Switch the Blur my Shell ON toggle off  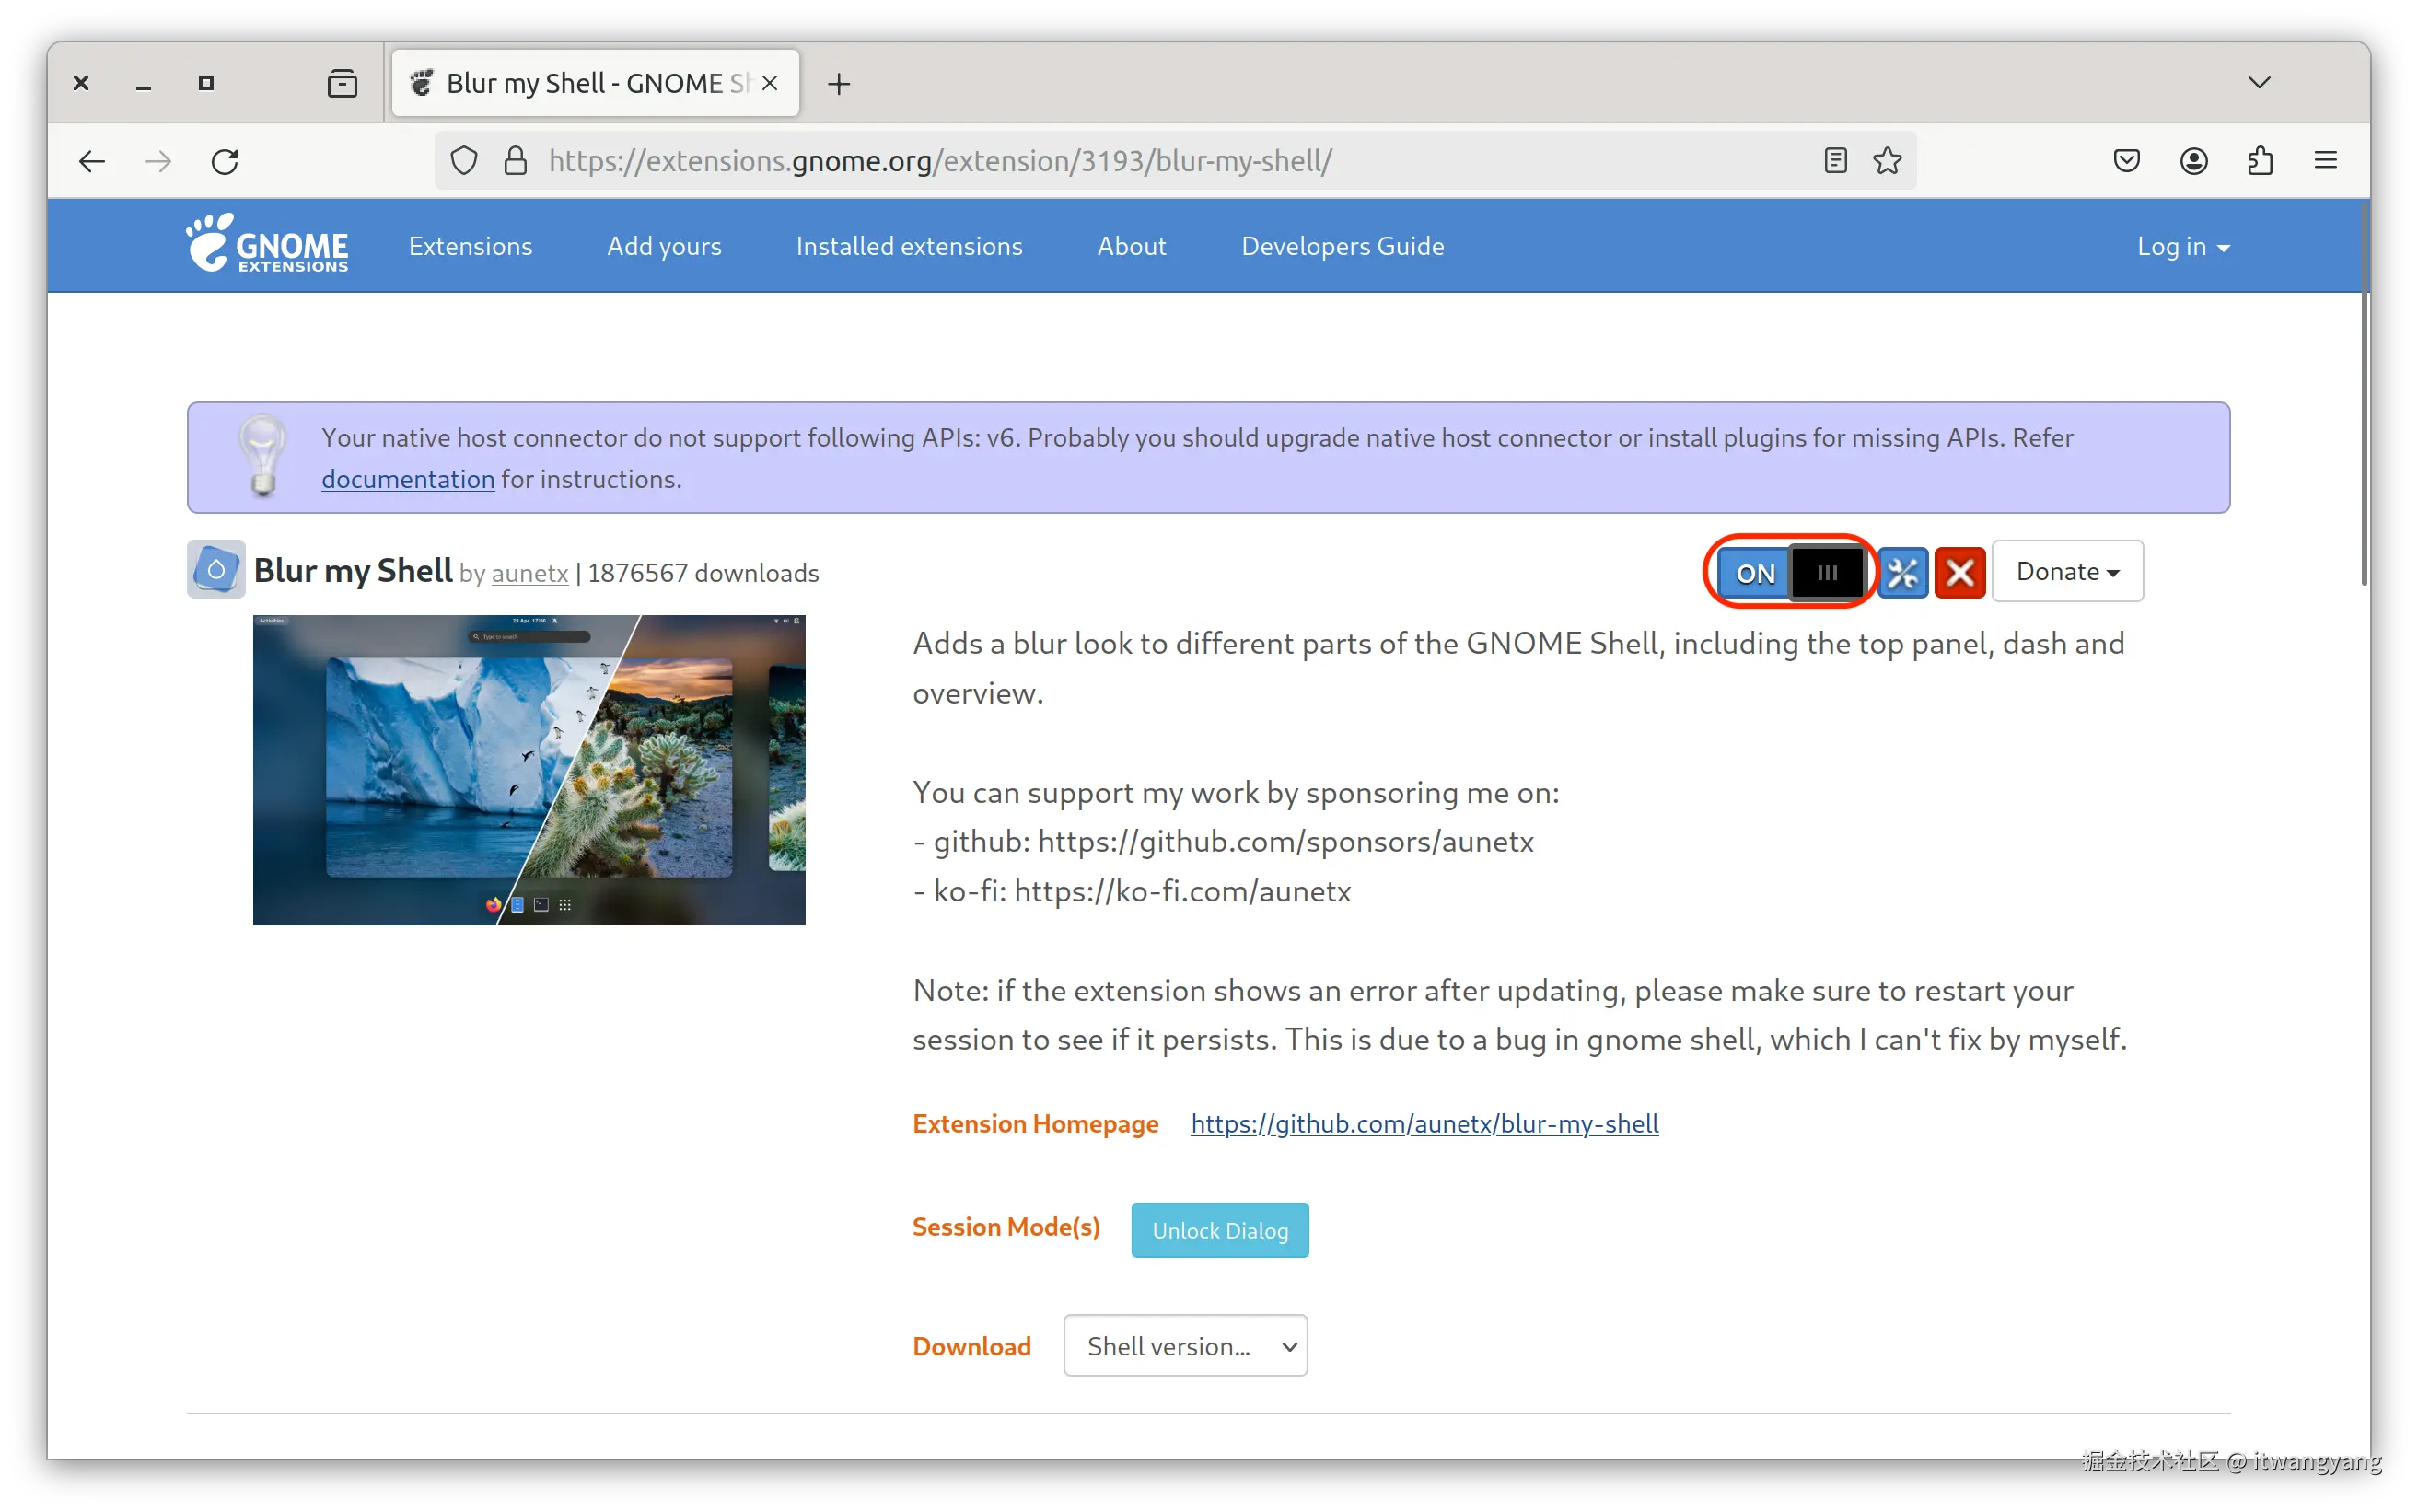pyautogui.click(x=1790, y=573)
